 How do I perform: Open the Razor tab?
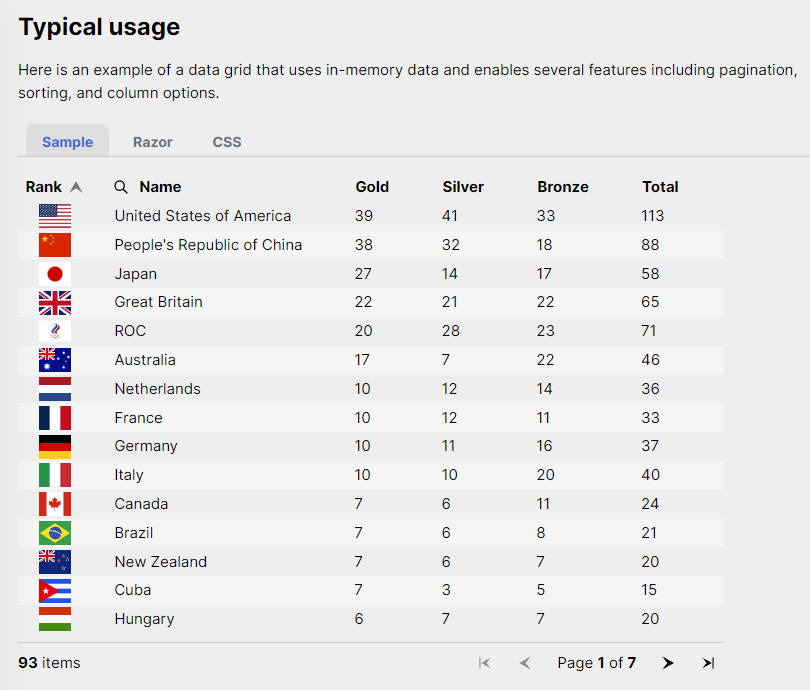152,142
